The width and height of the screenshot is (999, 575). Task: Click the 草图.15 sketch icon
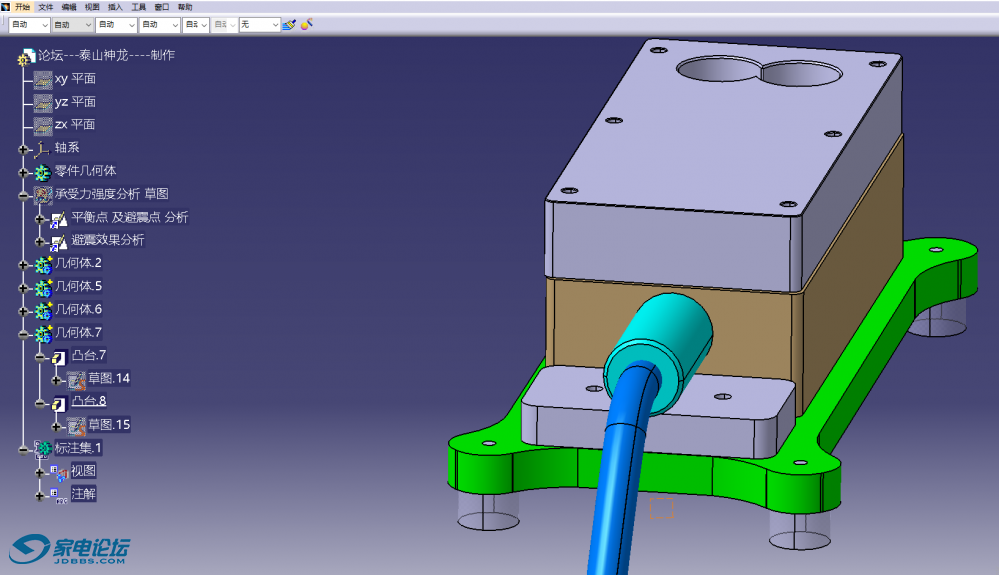pos(76,425)
